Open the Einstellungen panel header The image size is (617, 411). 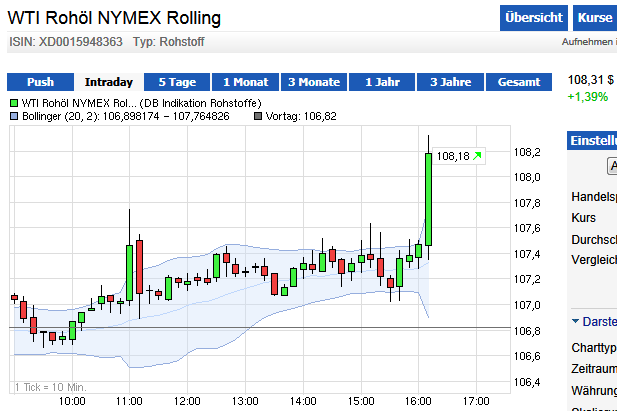click(x=592, y=141)
